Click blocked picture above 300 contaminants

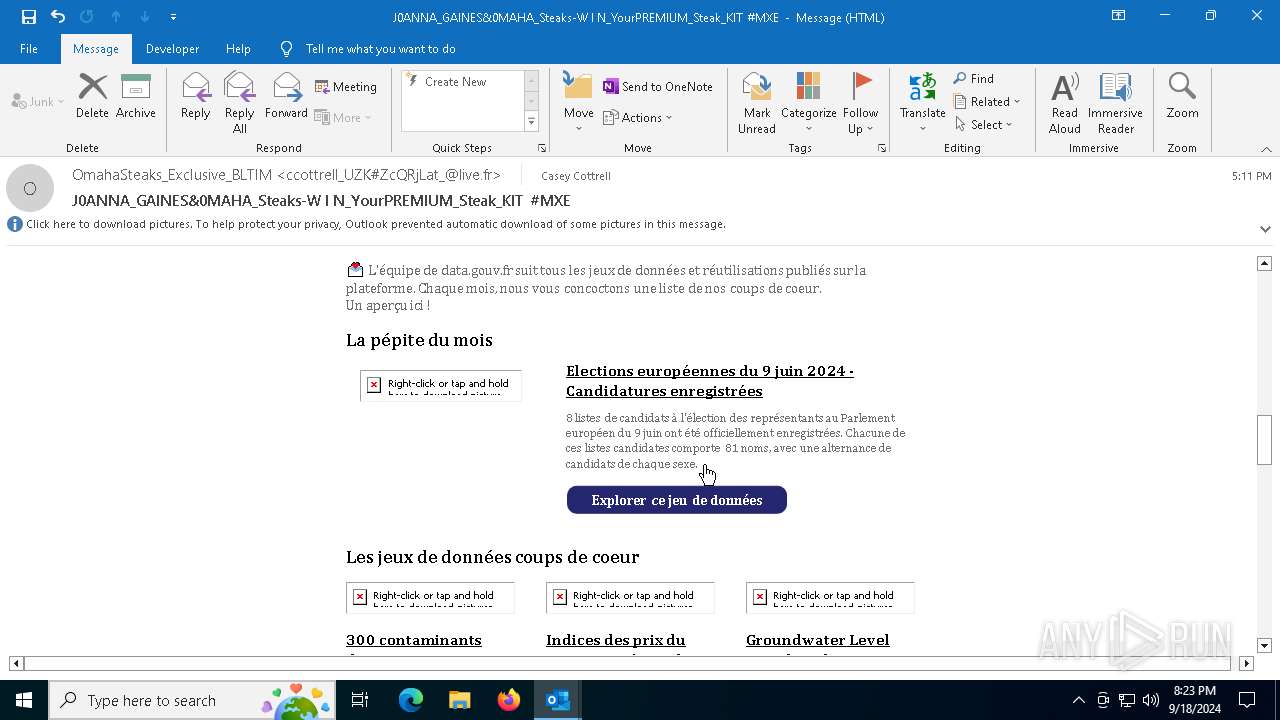[430, 597]
